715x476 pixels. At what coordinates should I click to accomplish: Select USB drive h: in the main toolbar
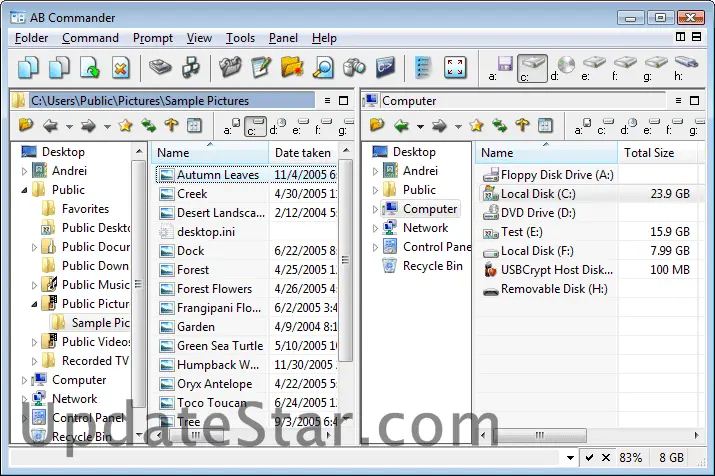point(686,68)
